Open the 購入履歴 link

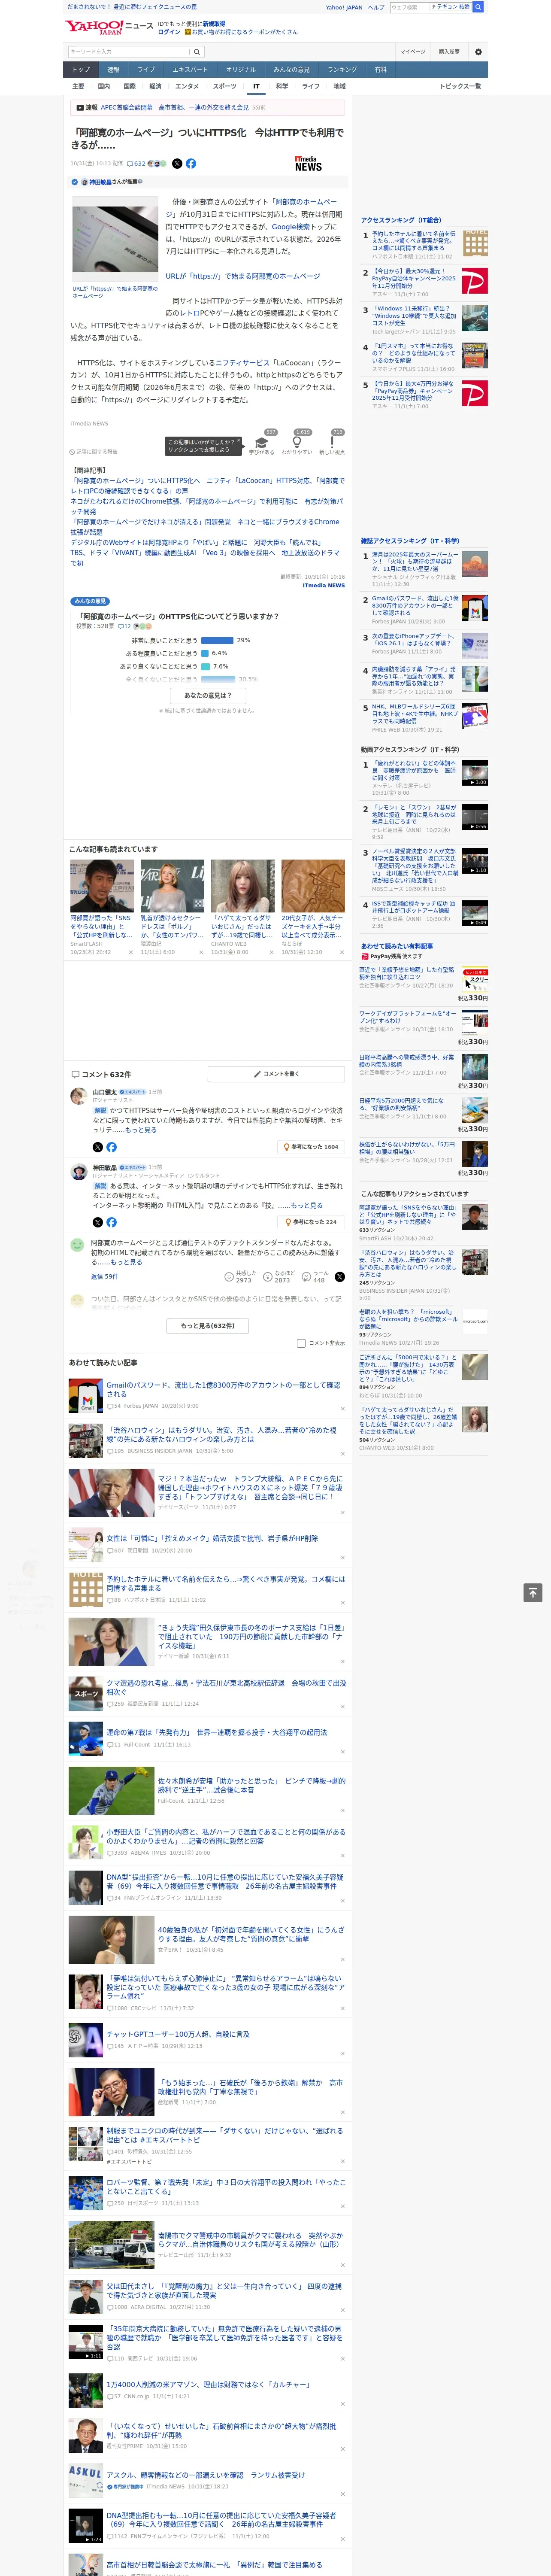(449, 52)
